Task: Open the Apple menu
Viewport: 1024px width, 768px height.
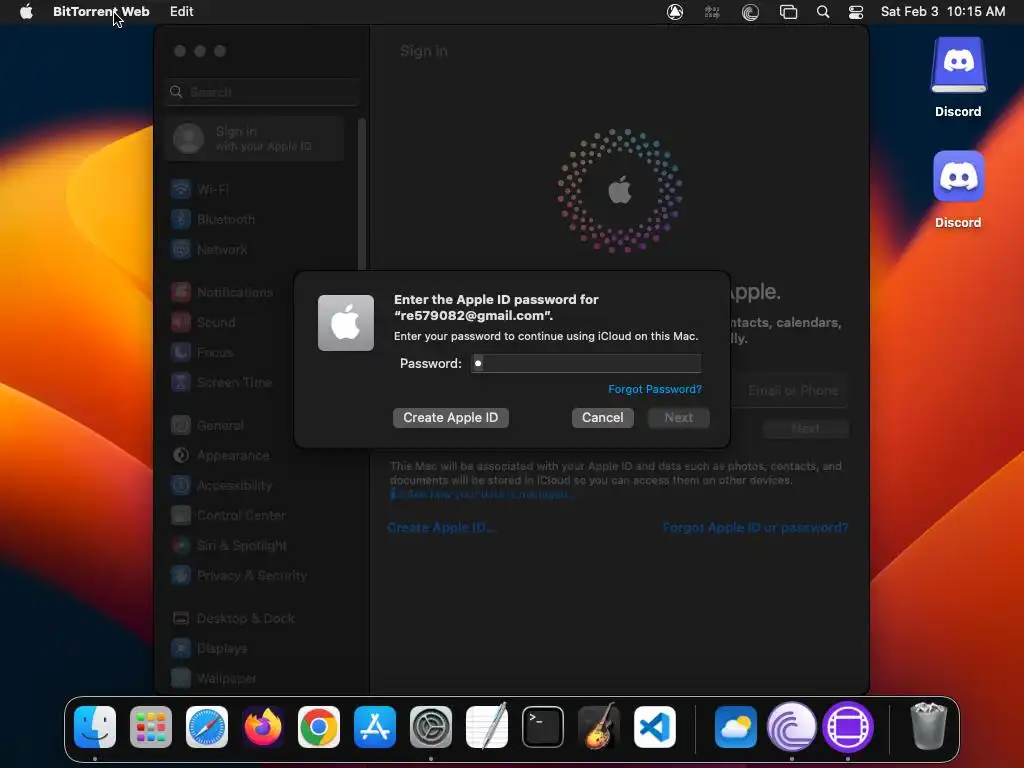Action: [x=26, y=12]
